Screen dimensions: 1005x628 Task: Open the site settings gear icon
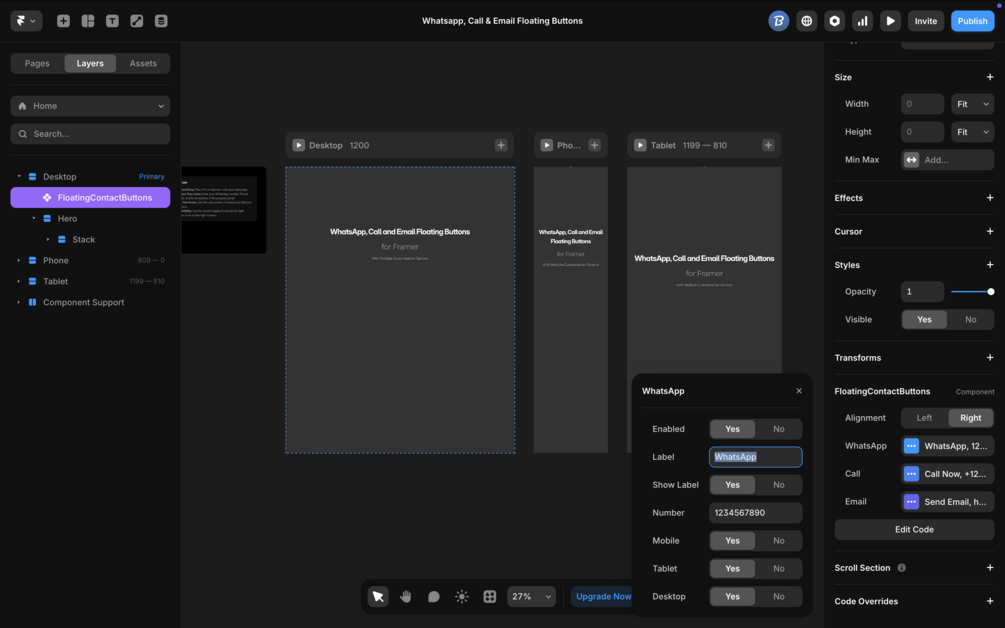tap(835, 21)
